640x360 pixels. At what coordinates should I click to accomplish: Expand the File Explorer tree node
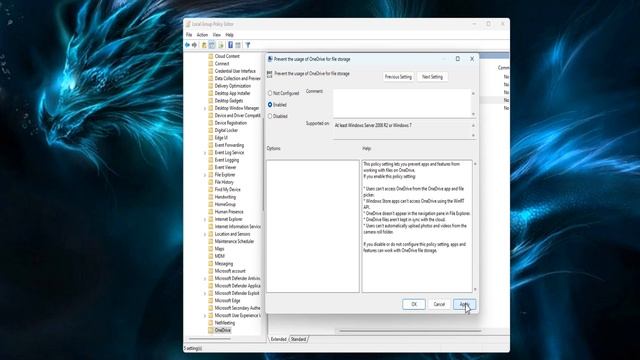click(205, 175)
